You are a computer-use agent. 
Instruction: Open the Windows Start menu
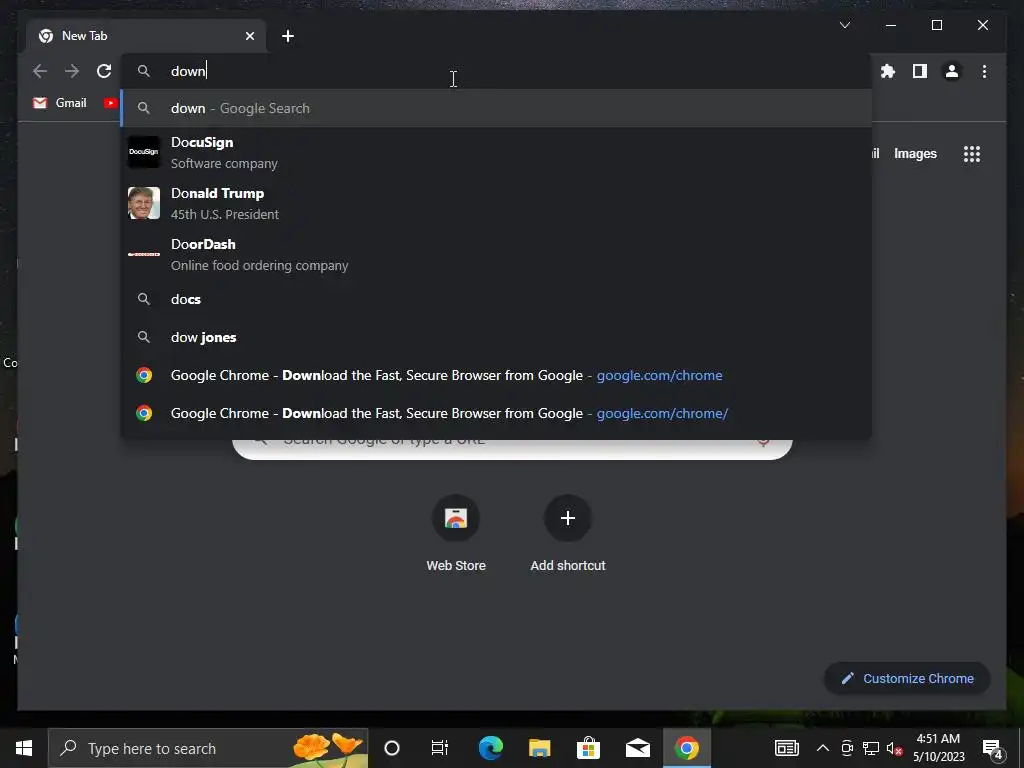click(24, 748)
